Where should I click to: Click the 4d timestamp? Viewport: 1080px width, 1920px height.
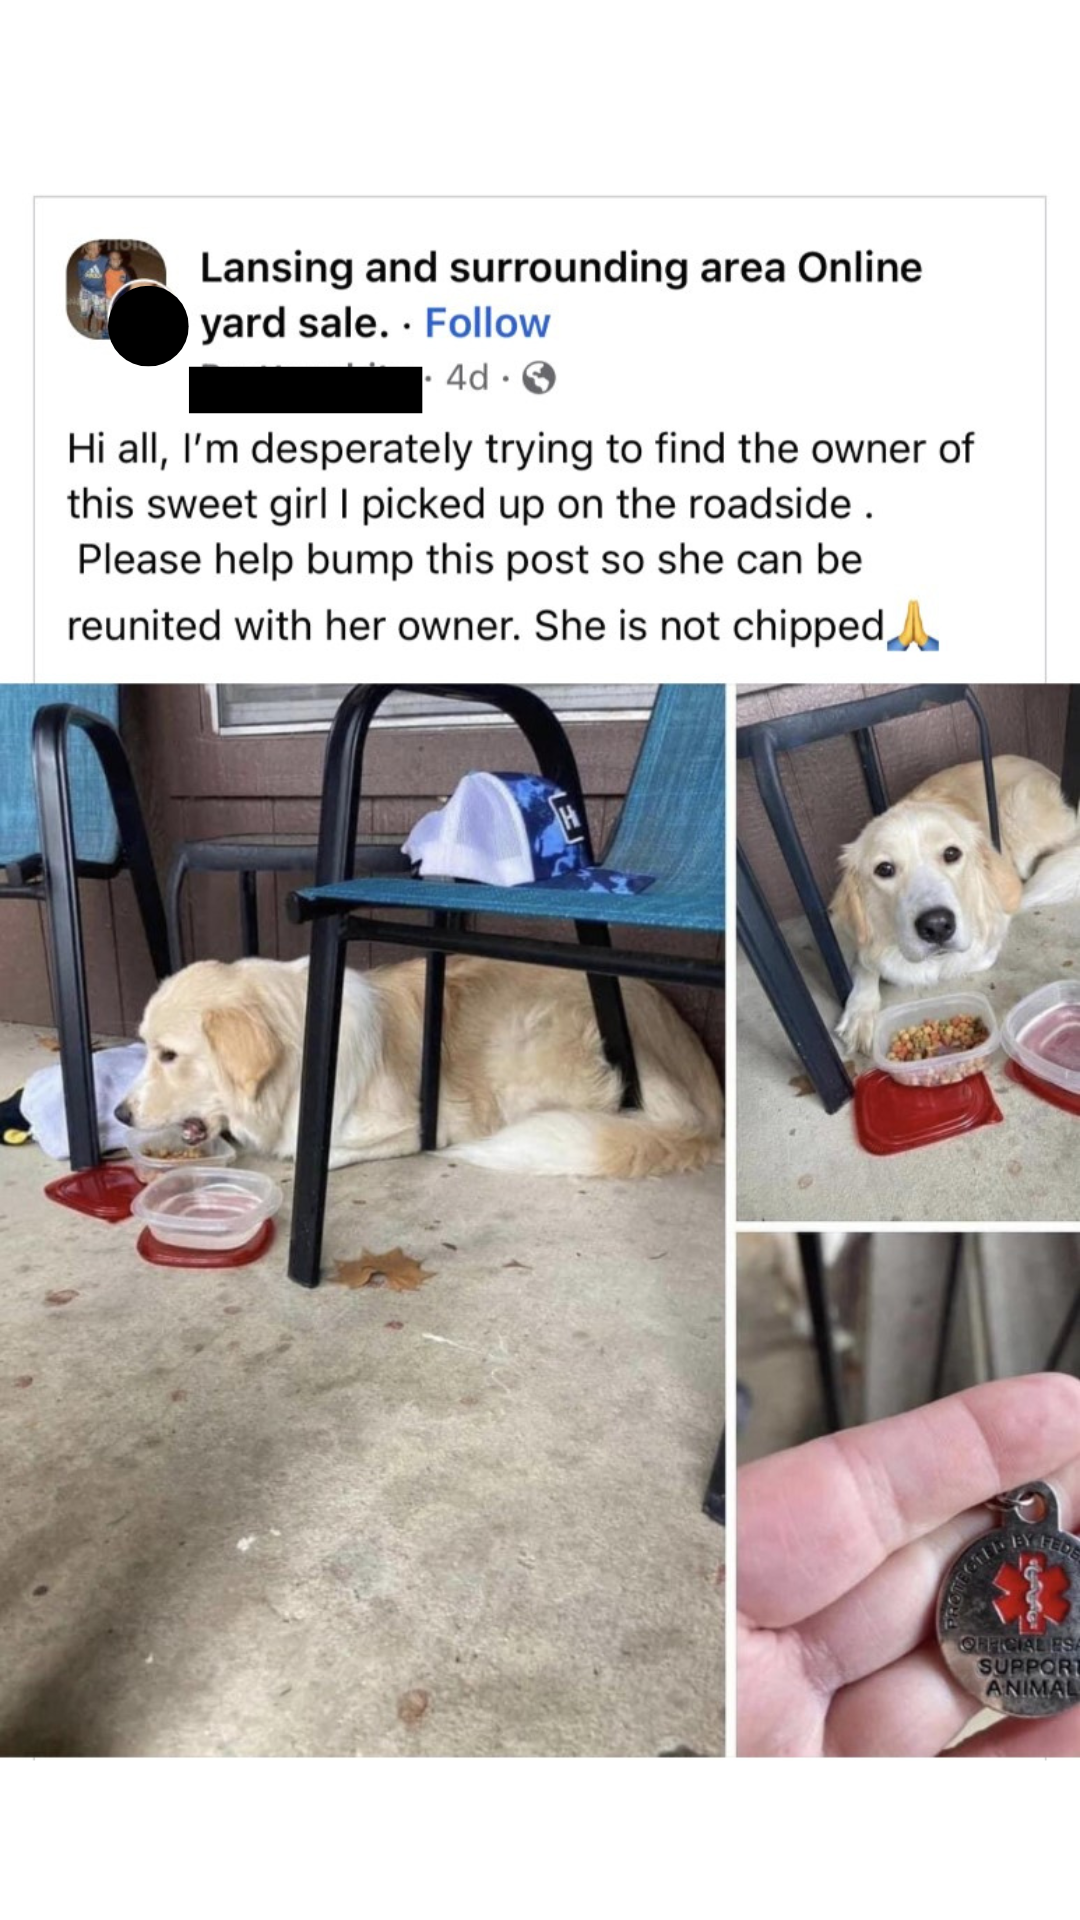point(467,378)
